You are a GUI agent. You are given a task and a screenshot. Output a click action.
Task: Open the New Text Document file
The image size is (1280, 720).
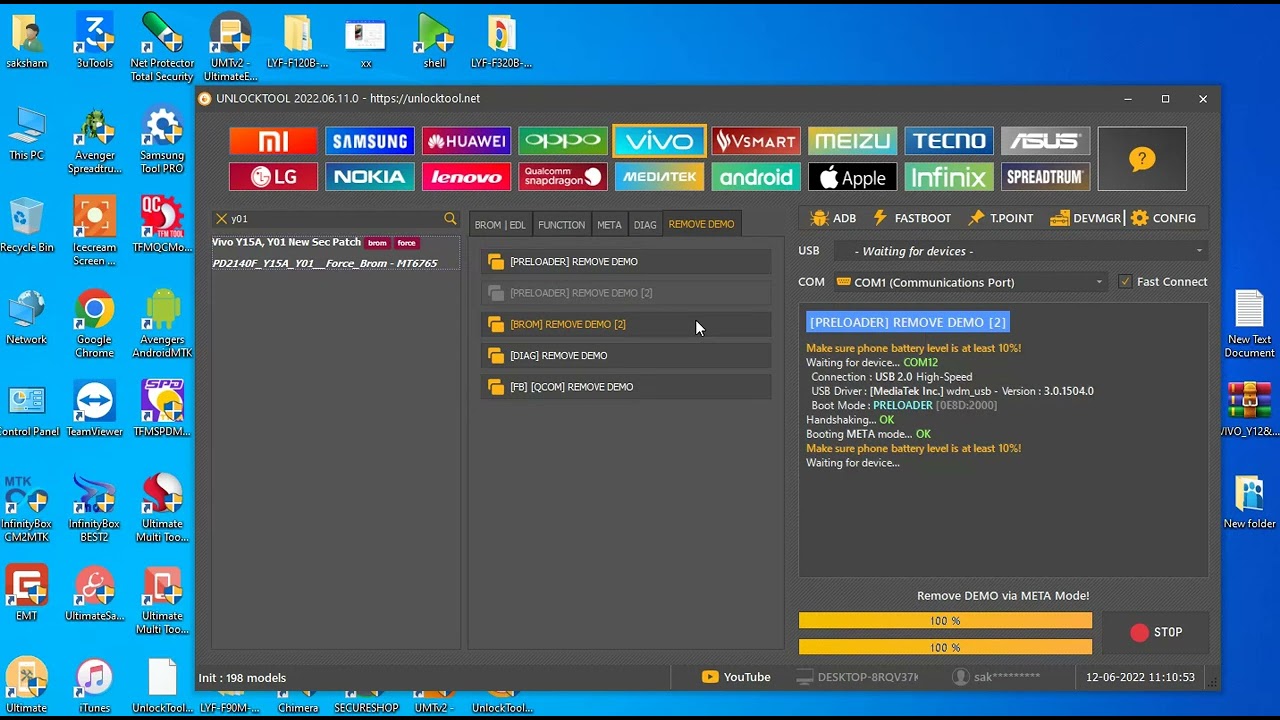pyautogui.click(x=1249, y=324)
